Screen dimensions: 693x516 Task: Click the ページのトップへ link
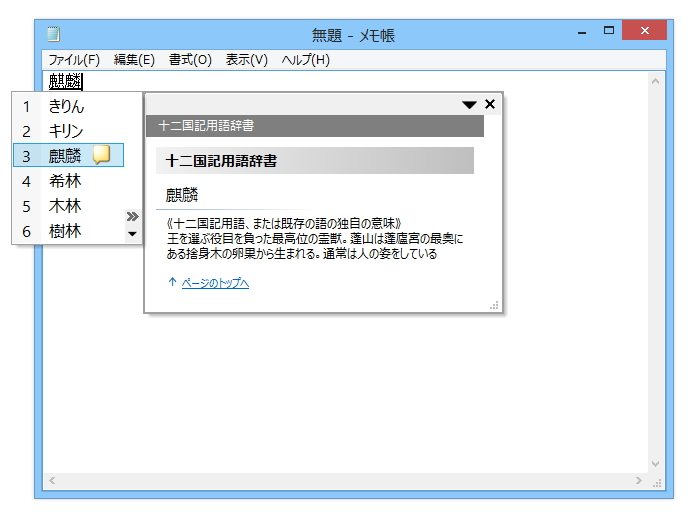(215, 283)
